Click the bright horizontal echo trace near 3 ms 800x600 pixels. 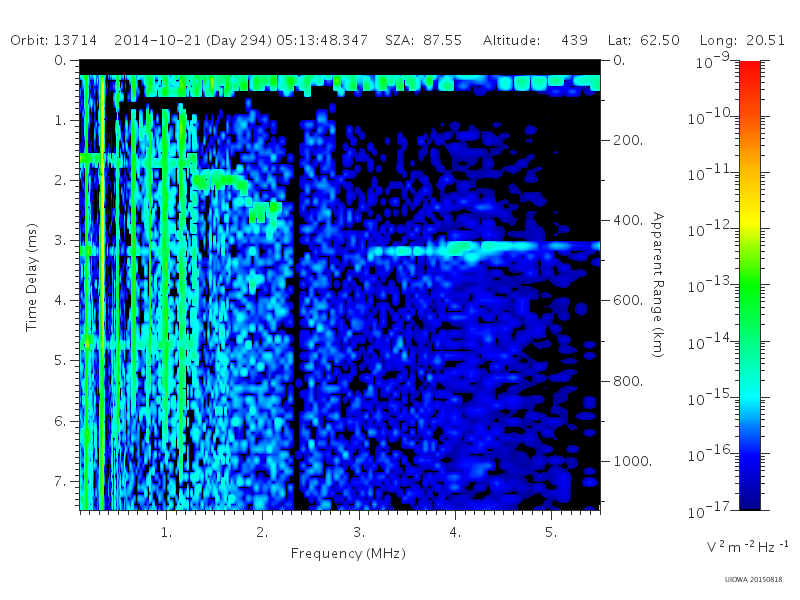click(484, 248)
